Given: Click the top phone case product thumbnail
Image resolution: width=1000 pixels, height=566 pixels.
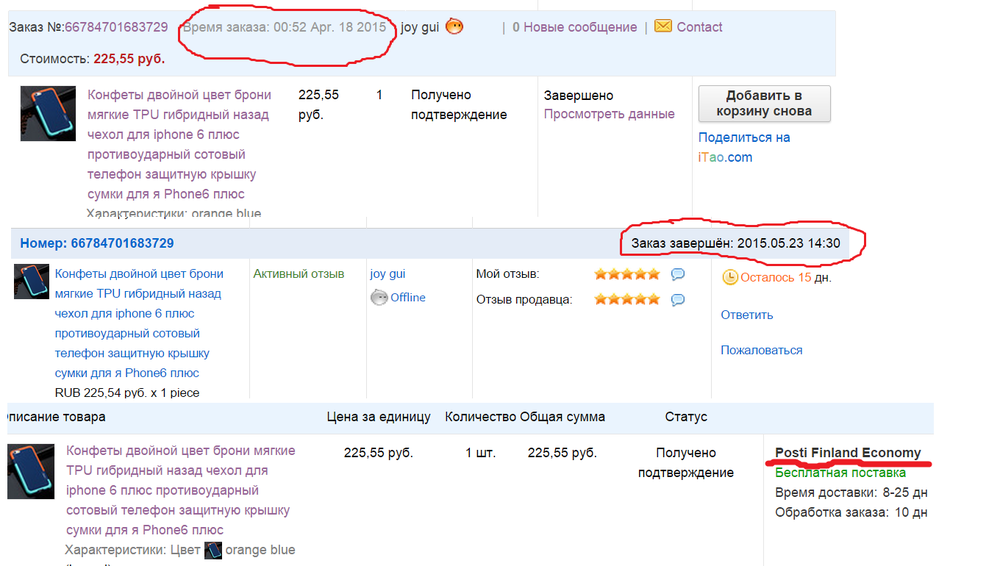Looking at the screenshot, I should pos(48,113).
